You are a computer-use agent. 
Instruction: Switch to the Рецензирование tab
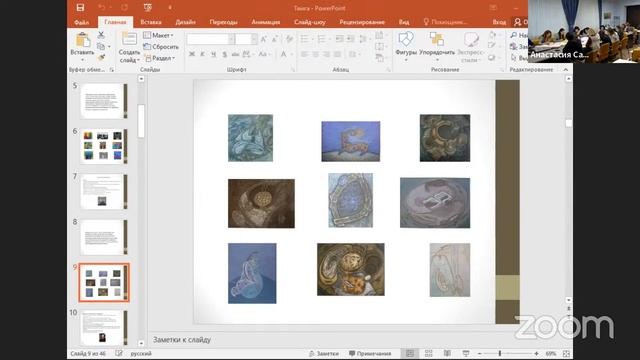pyautogui.click(x=362, y=22)
